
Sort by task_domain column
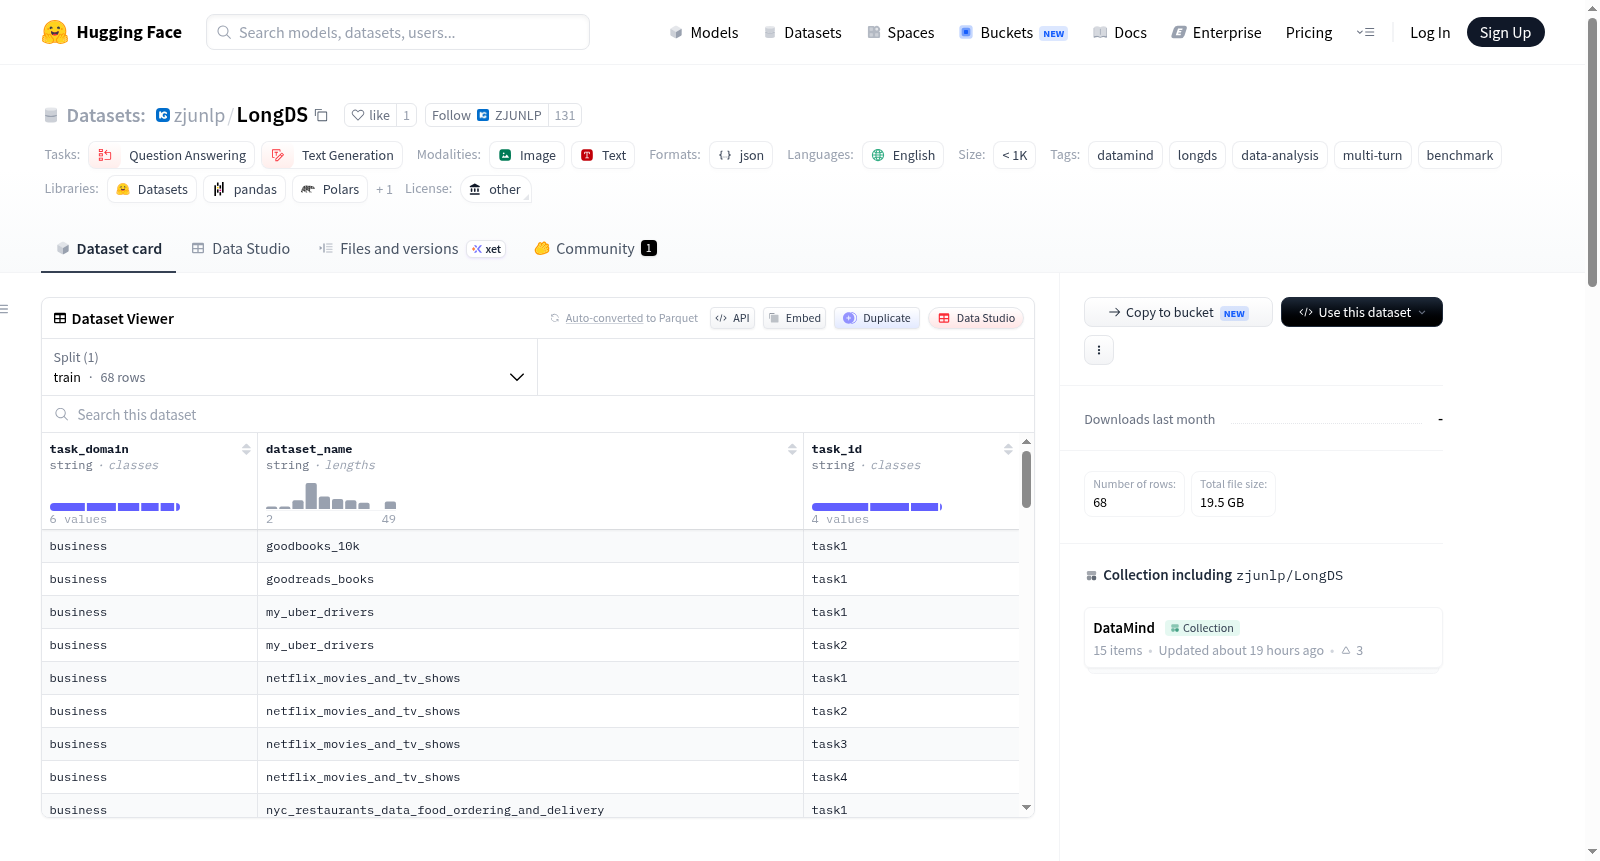coord(246,449)
